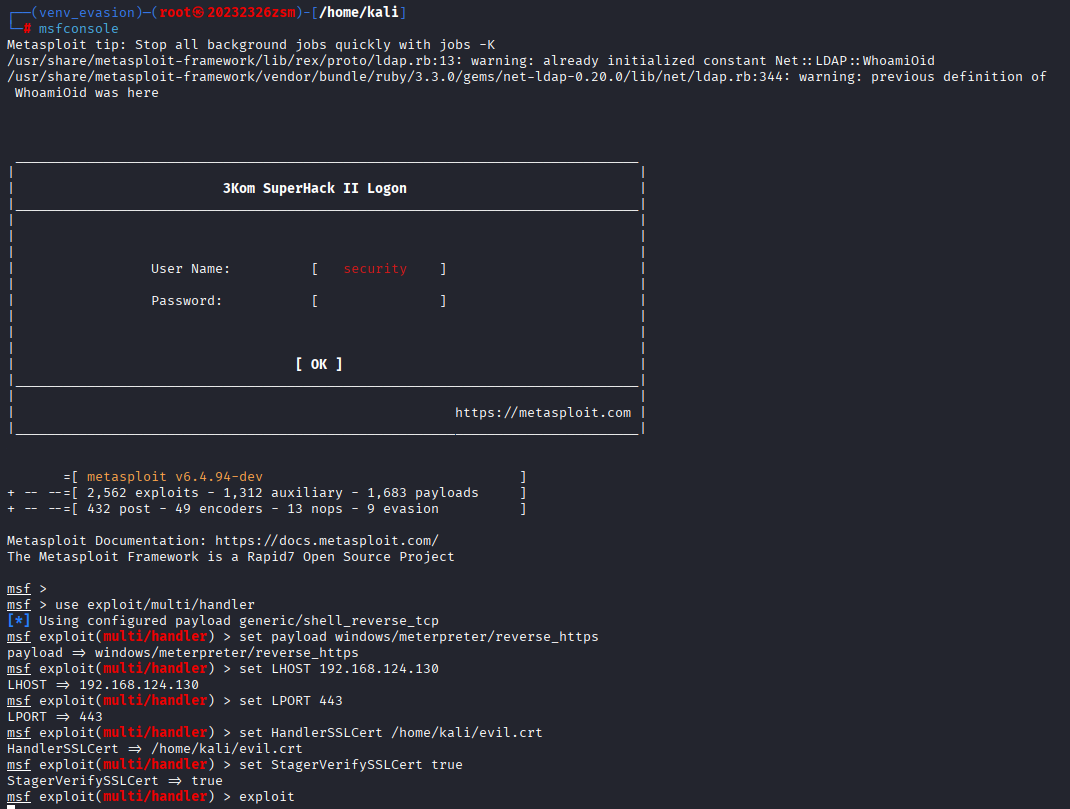Image resolution: width=1070 pixels, height=809 pixels.
Task: Click 'WhoamiOid was here' text
Action: click(x=87, y=93)
